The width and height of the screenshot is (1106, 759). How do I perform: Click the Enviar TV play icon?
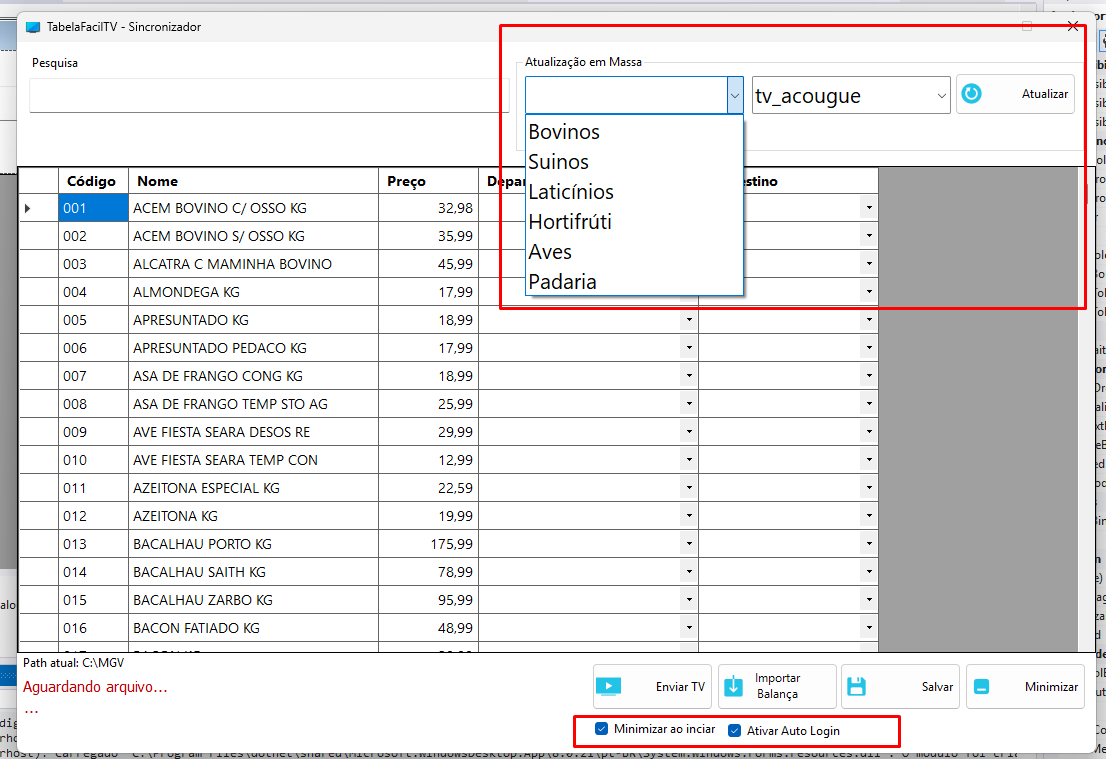click(x=608, y=686)
